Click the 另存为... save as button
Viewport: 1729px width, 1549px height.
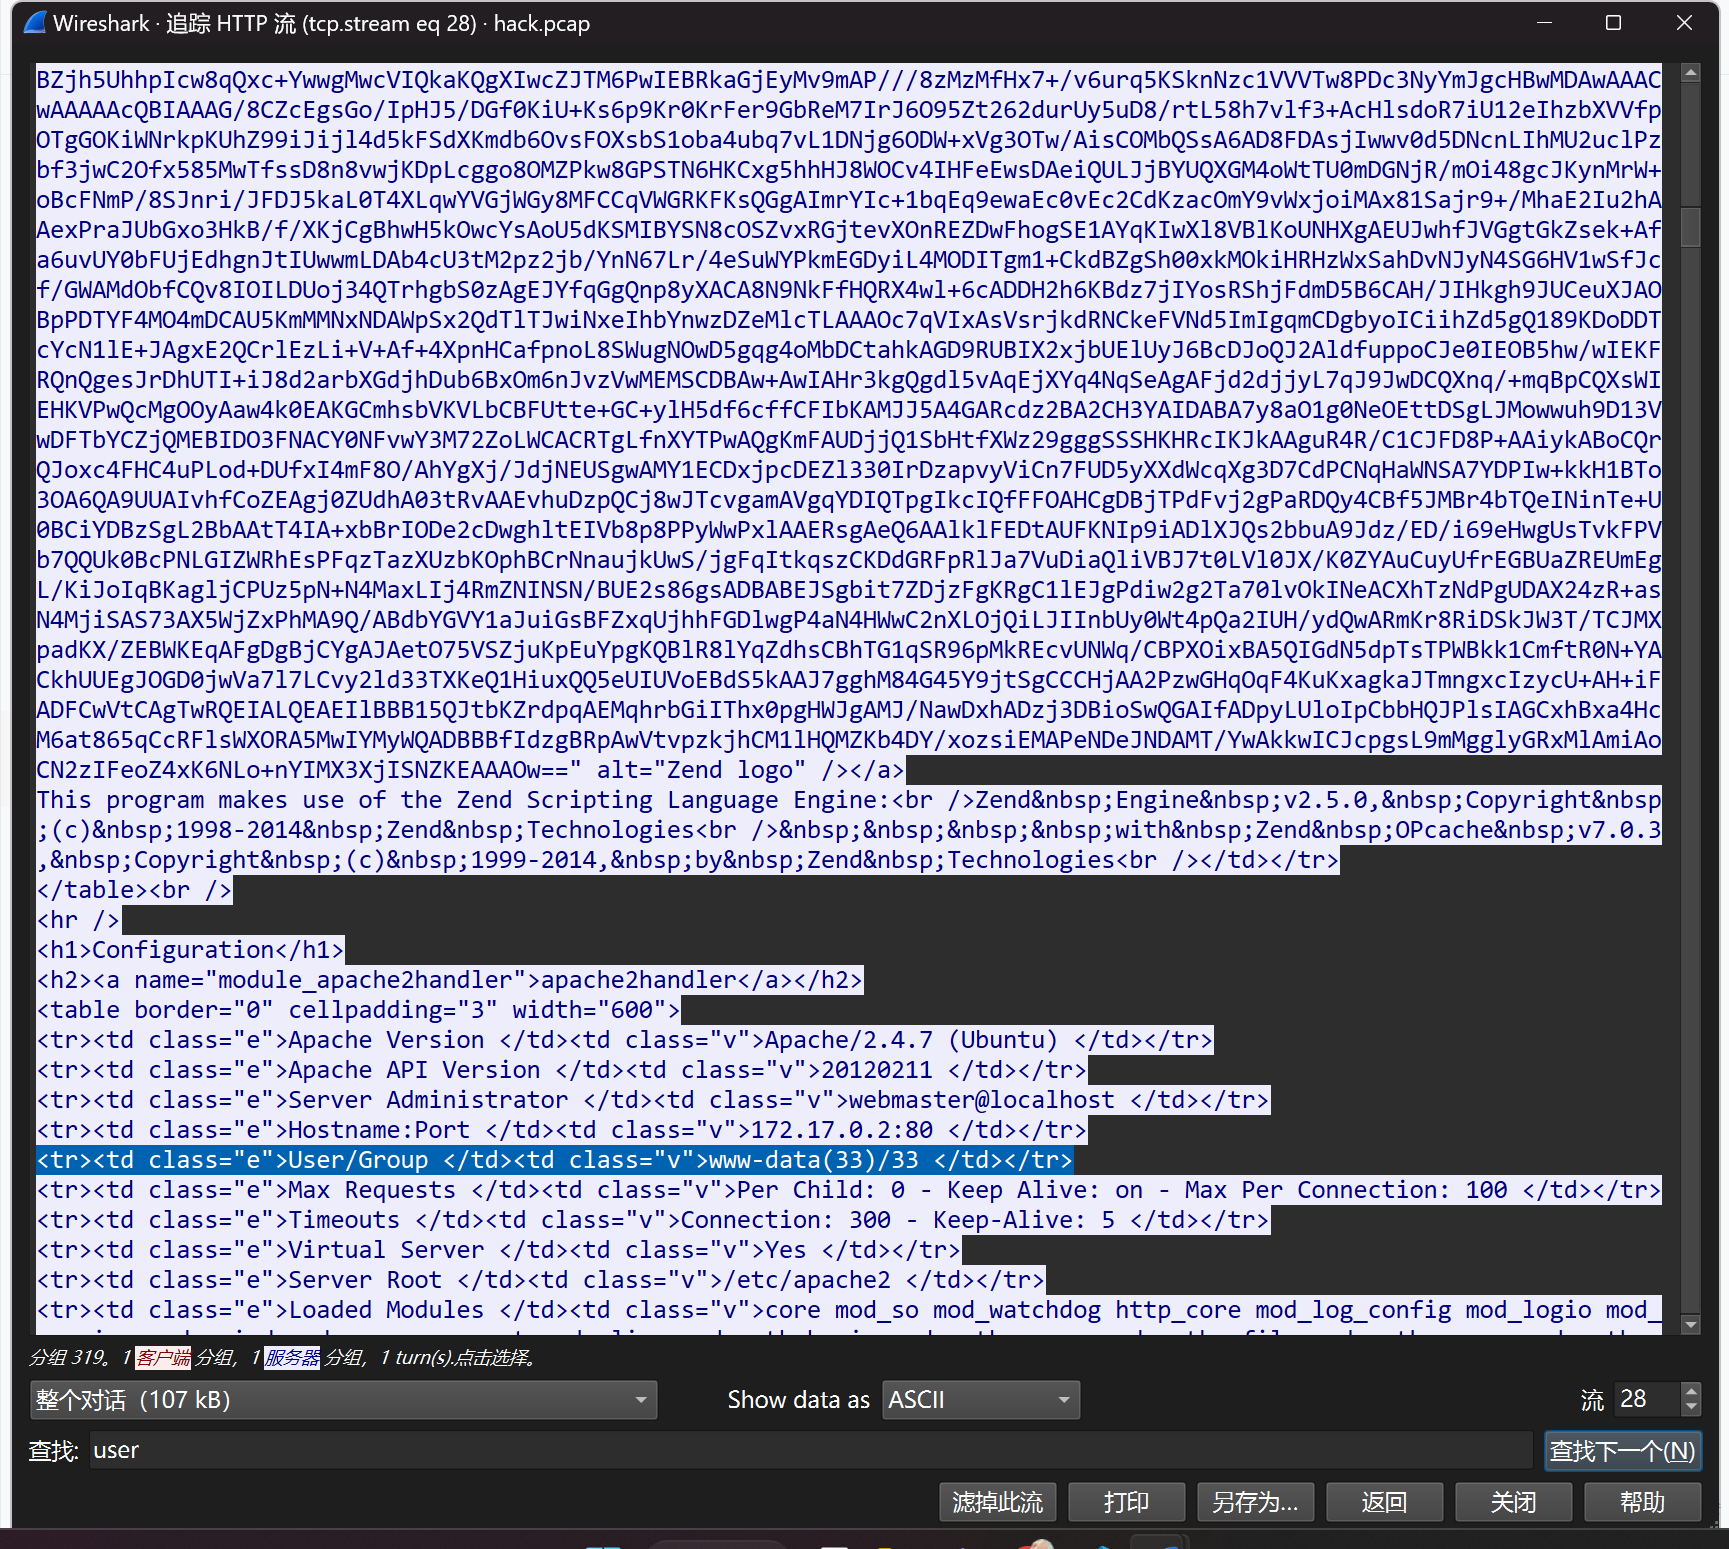coord(1255,1502)
